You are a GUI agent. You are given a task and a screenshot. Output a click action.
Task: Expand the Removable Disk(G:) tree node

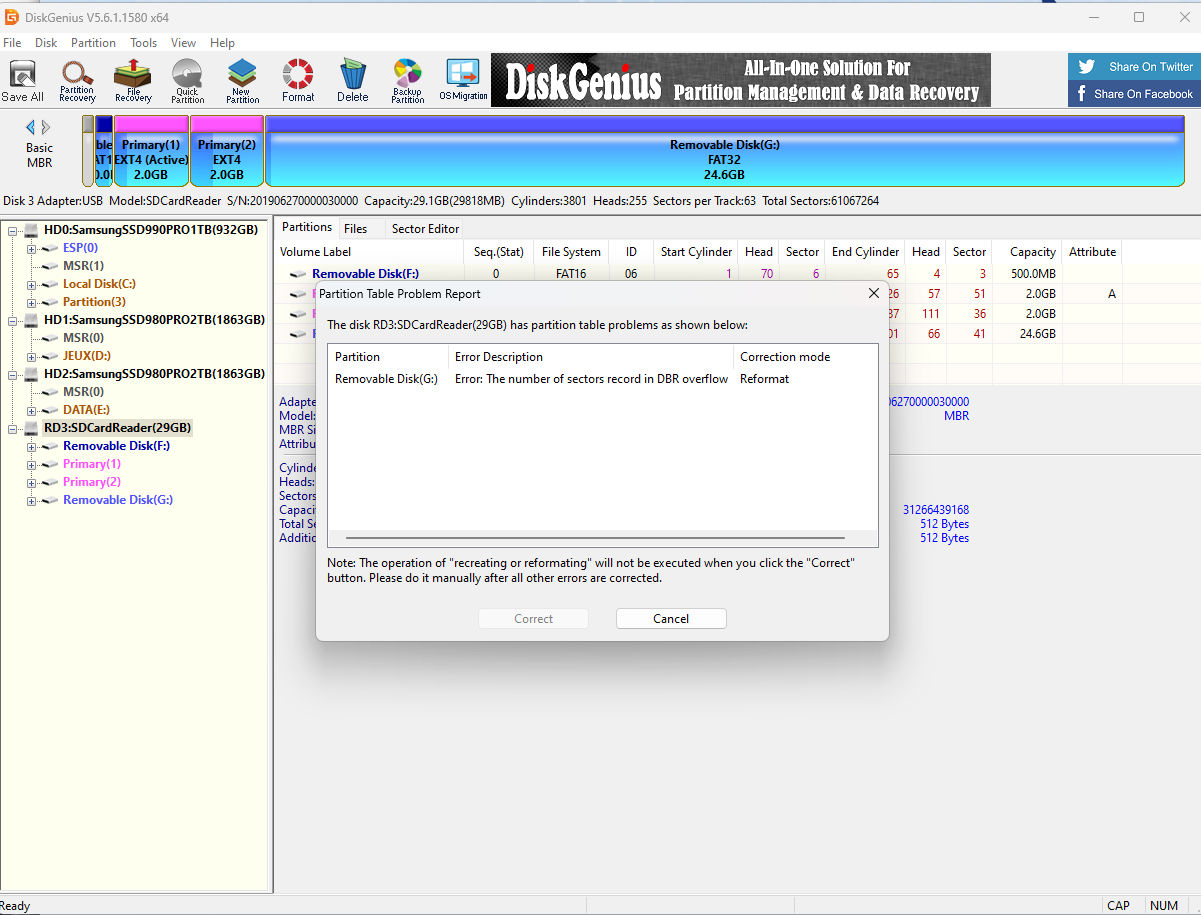coord(32,500)
